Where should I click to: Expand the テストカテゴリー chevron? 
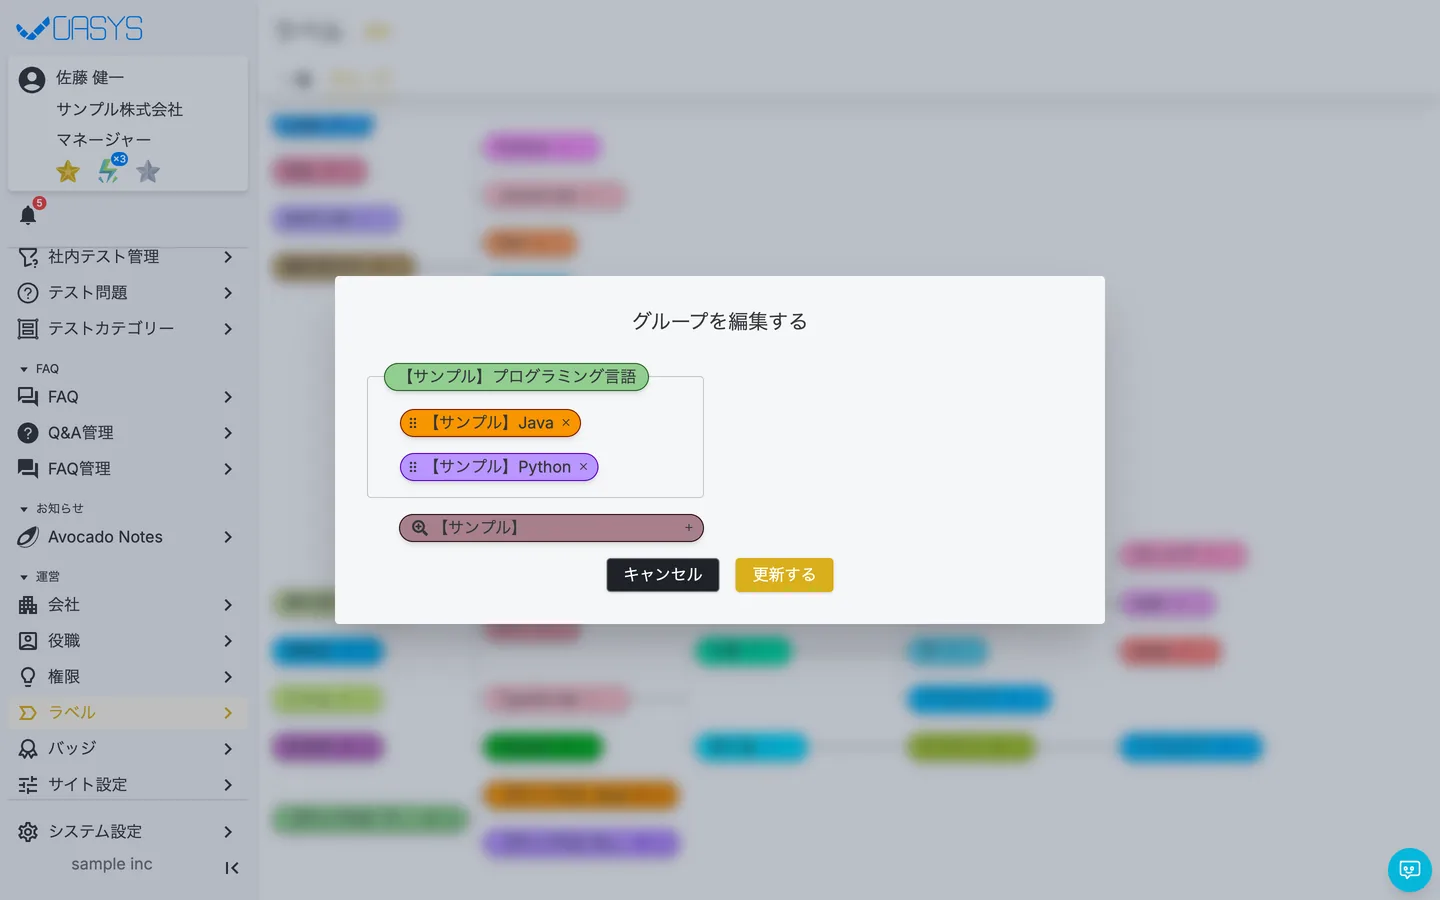tap(228, 329)
